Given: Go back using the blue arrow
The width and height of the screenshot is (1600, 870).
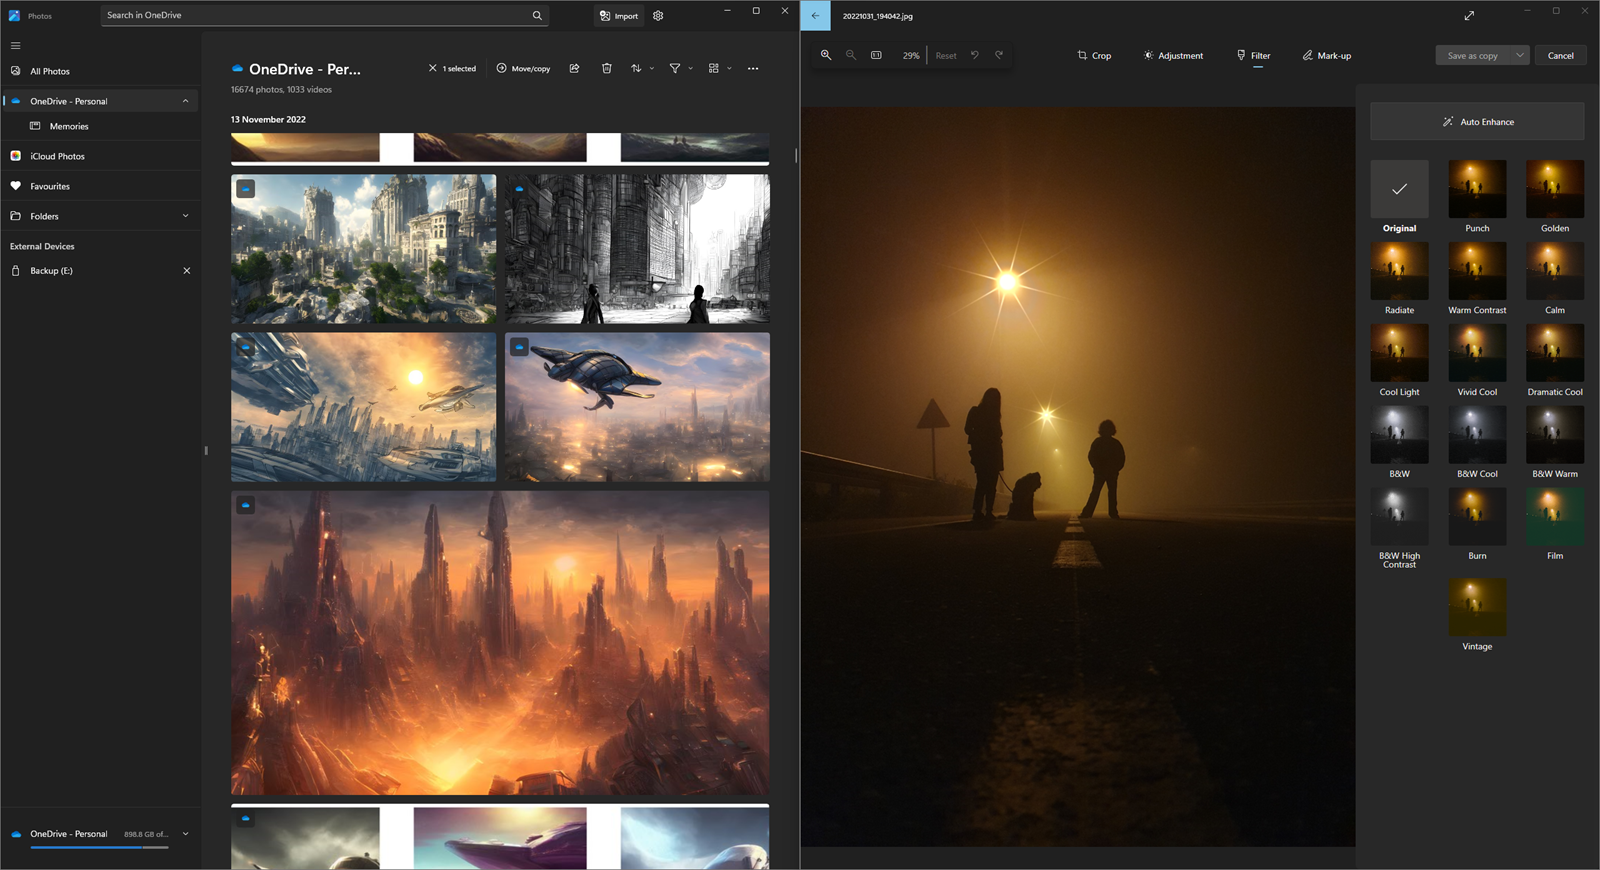Looking at the screenshot, I should click(x=815, y=16).
